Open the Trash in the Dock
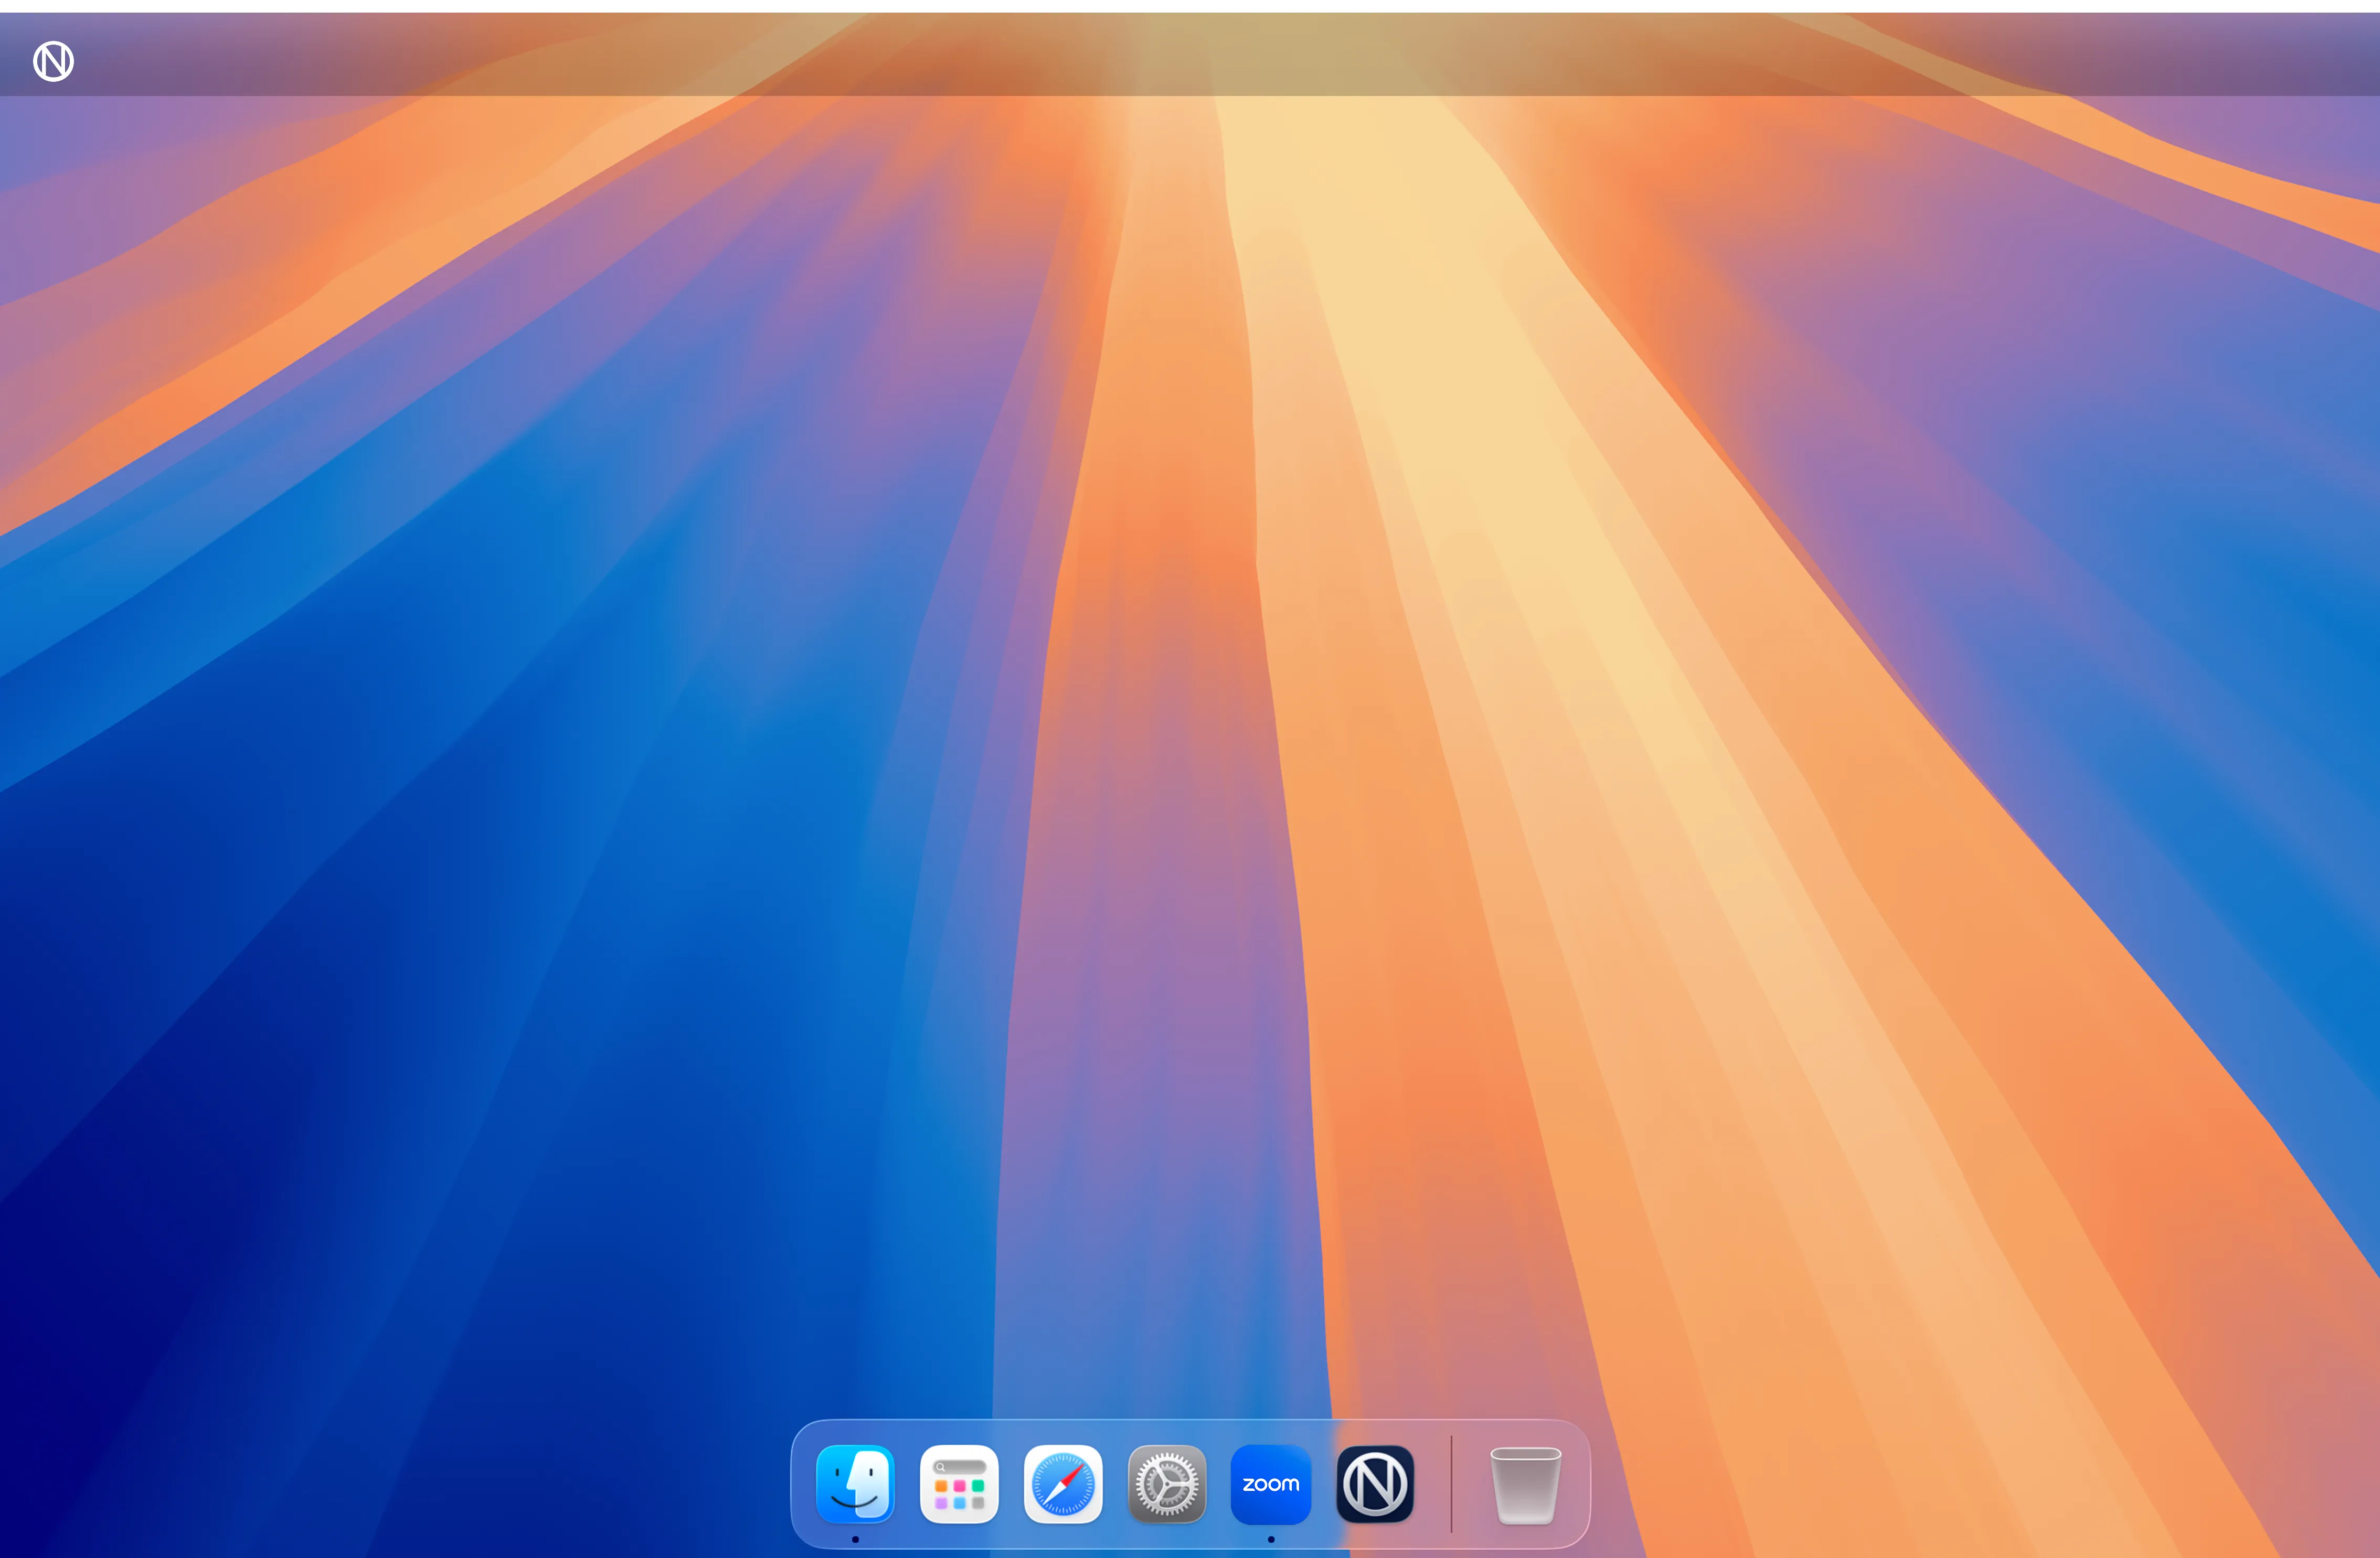2380x1558 pixels. tap(1525, 1485)
